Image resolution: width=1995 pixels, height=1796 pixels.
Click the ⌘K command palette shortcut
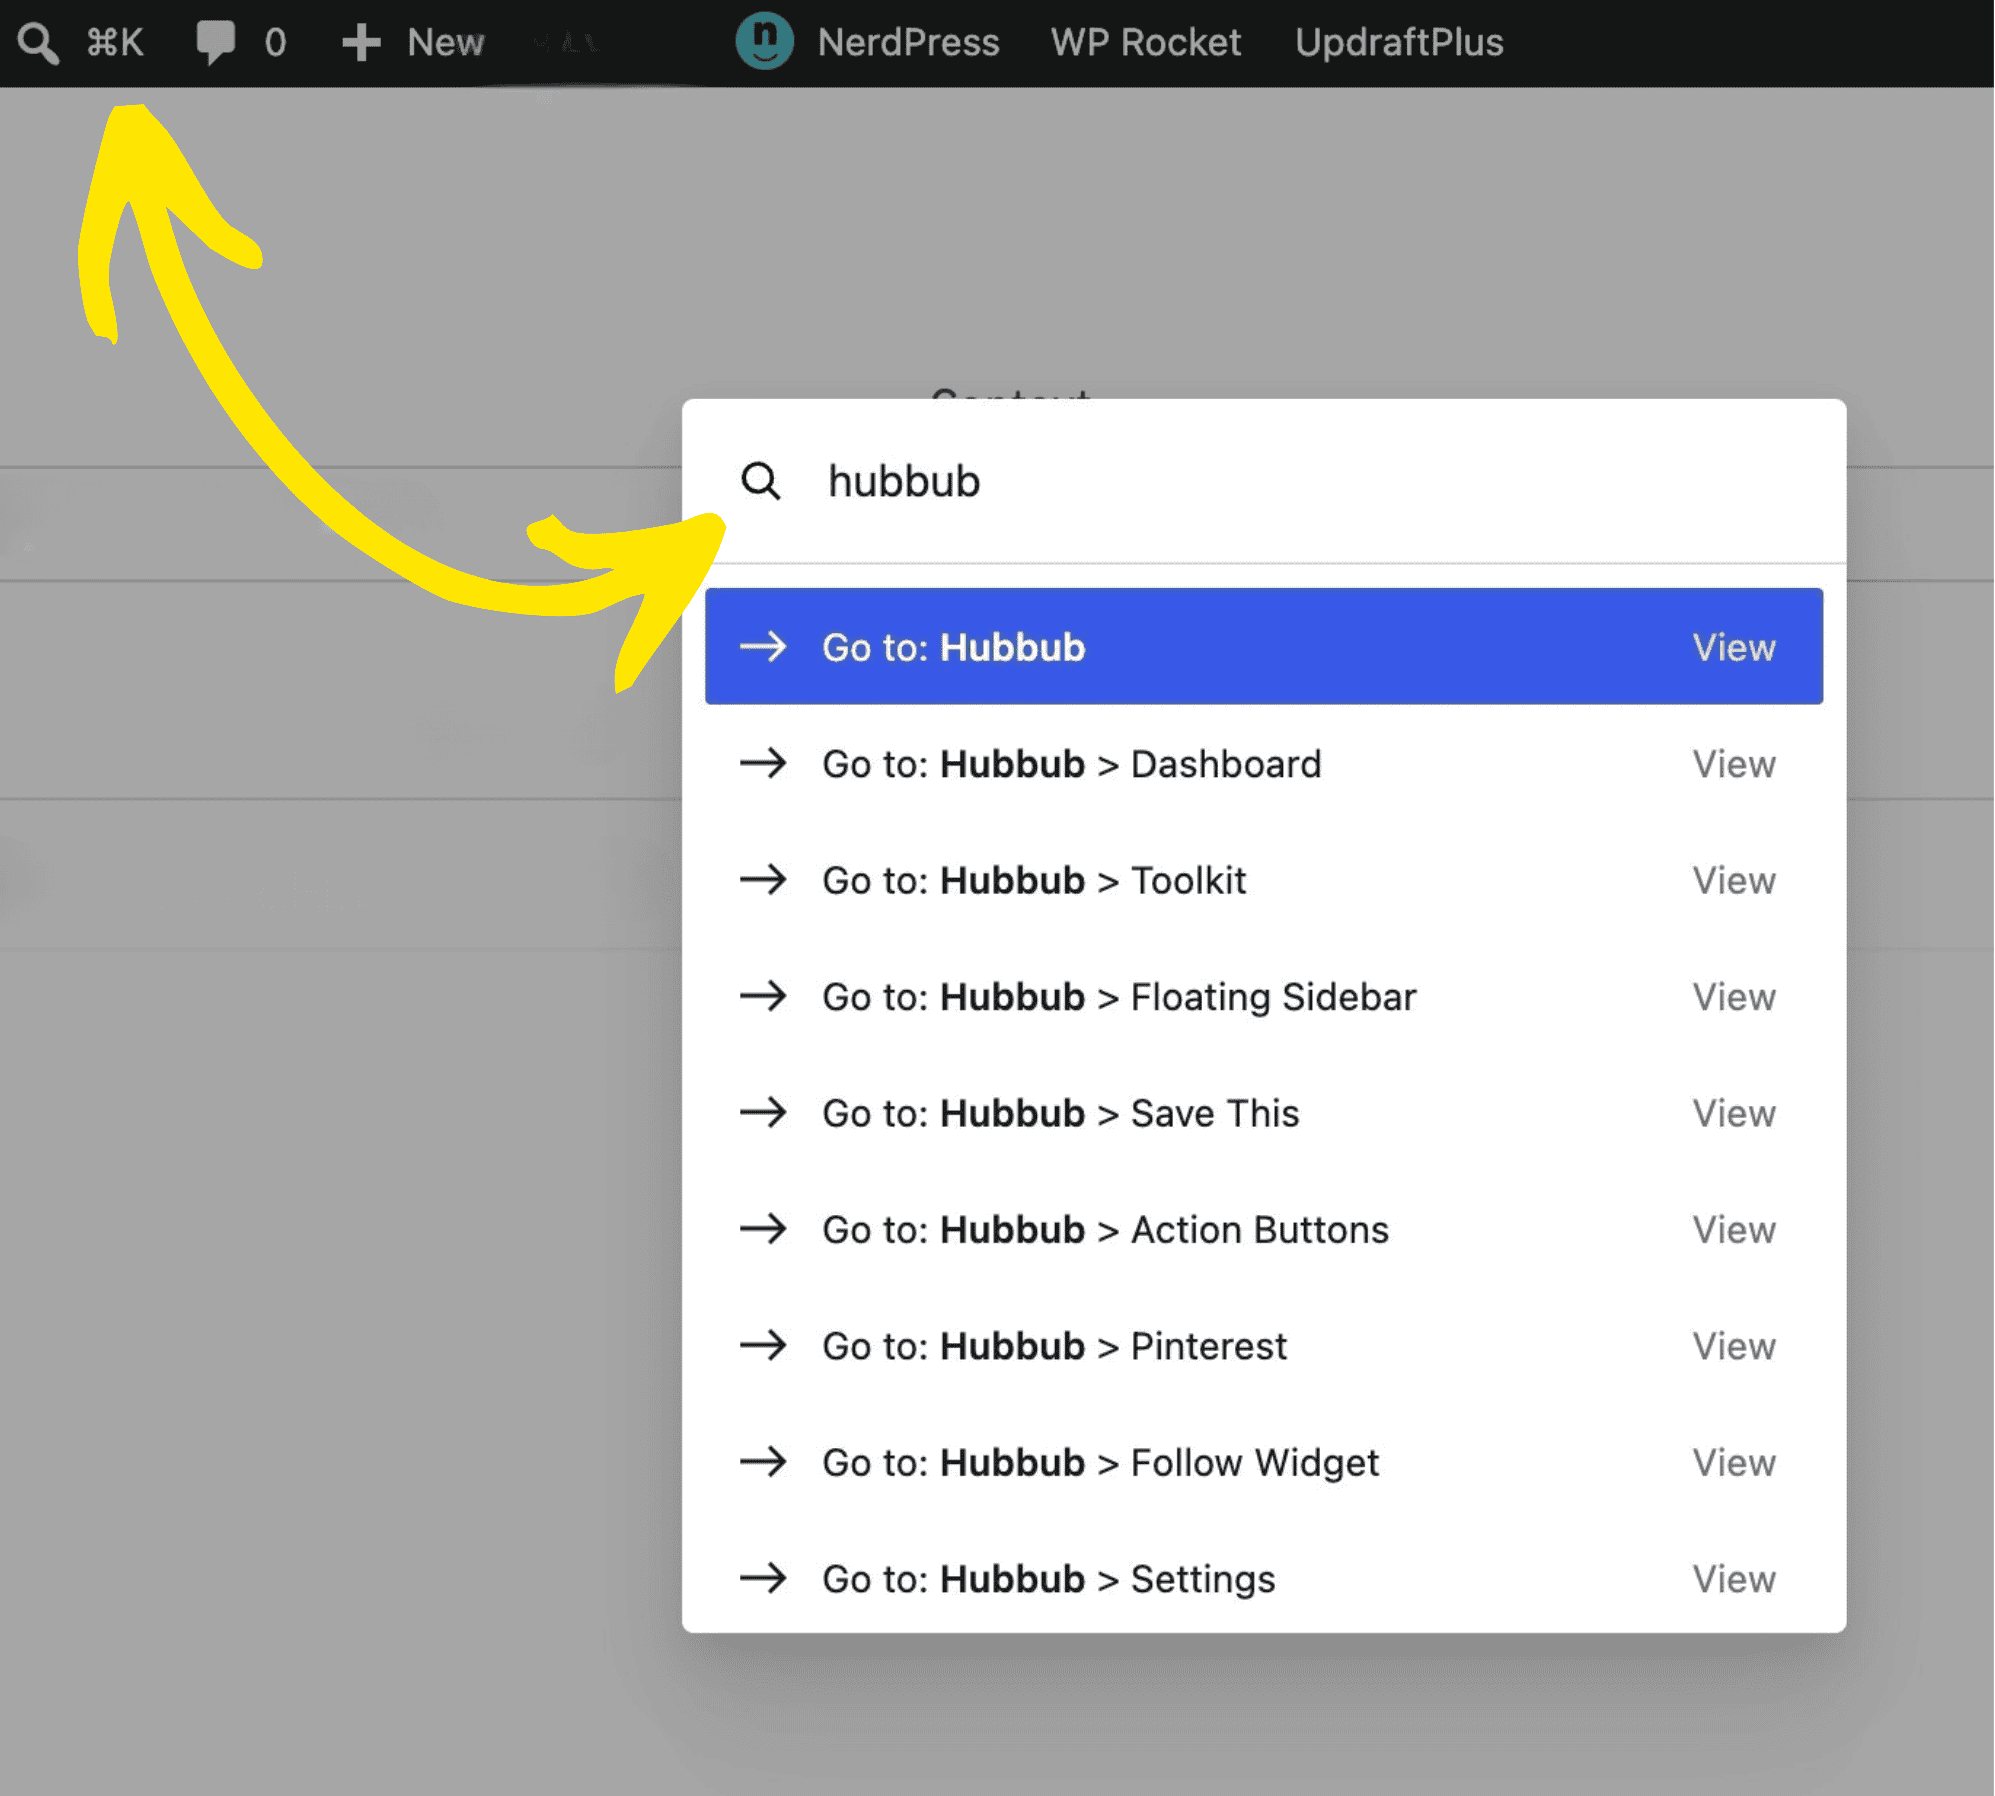115,43
